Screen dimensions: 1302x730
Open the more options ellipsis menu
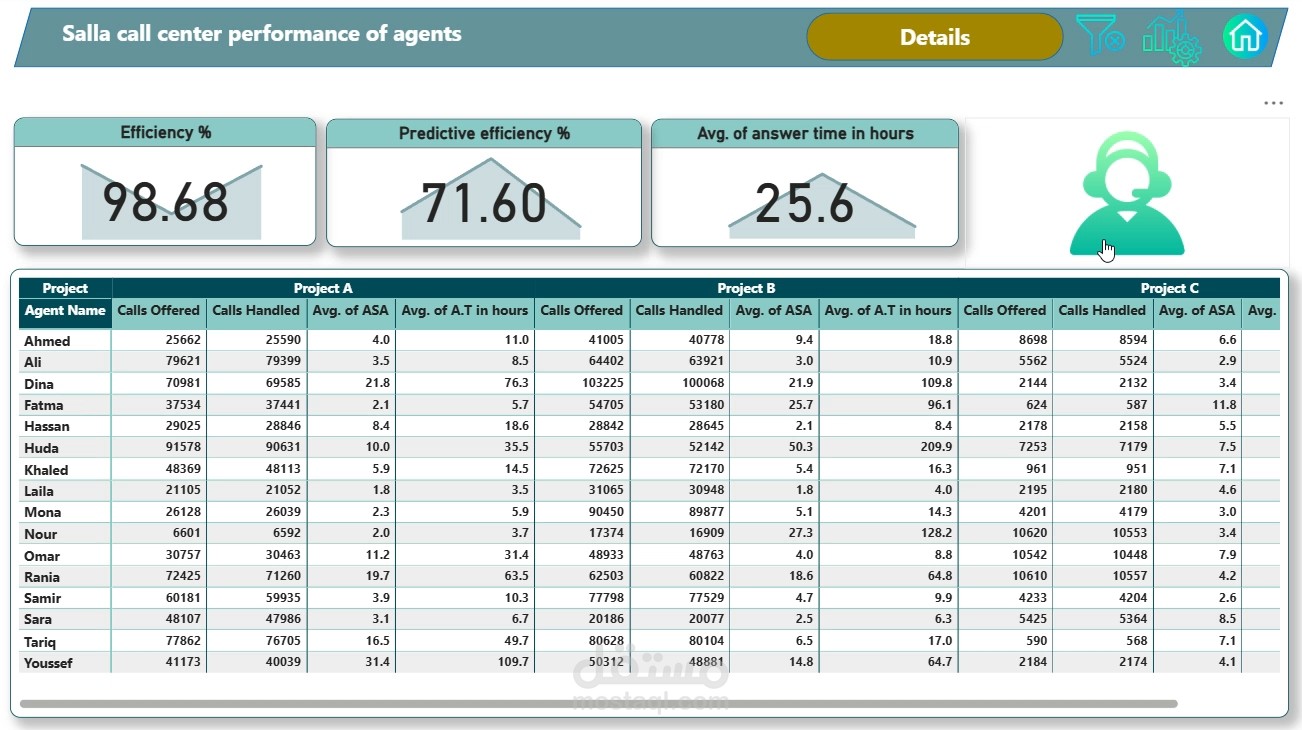1273,103
